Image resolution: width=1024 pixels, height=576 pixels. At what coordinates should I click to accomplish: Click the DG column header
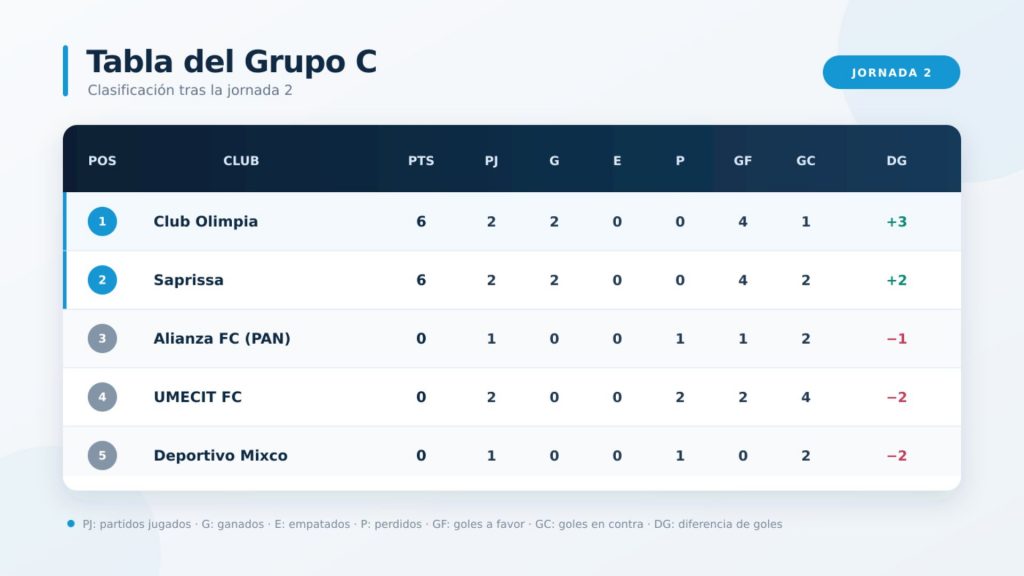click(896, 161)
